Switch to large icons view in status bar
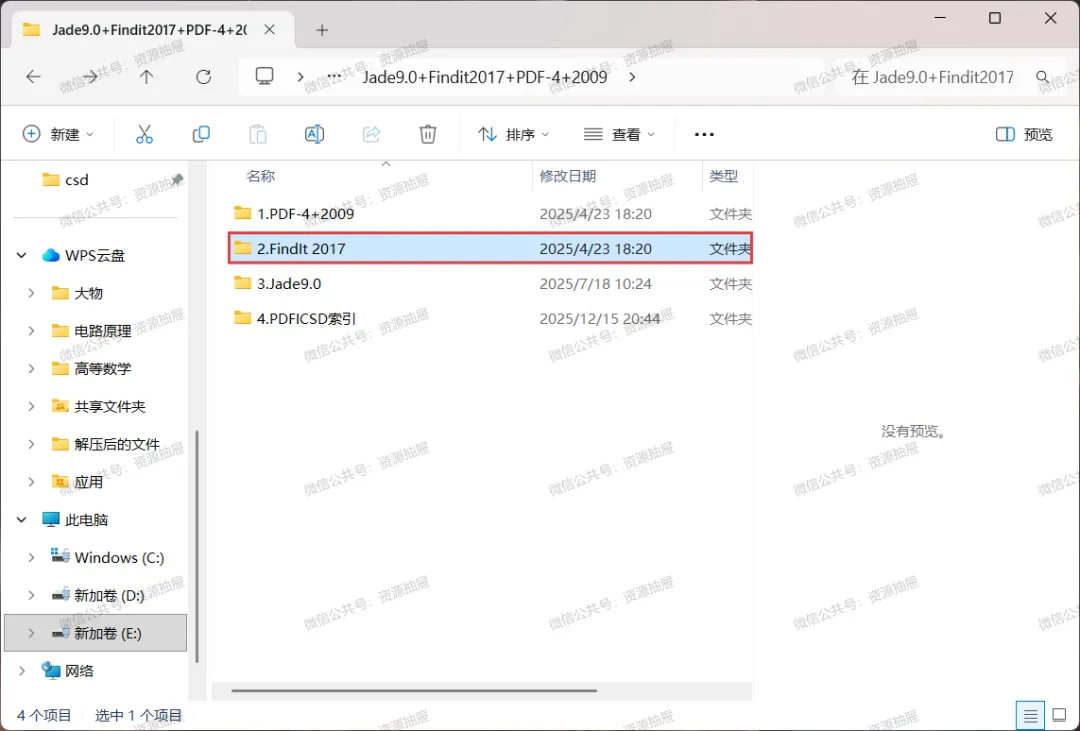This screenshot has height=731, width=1080. 1060,717
